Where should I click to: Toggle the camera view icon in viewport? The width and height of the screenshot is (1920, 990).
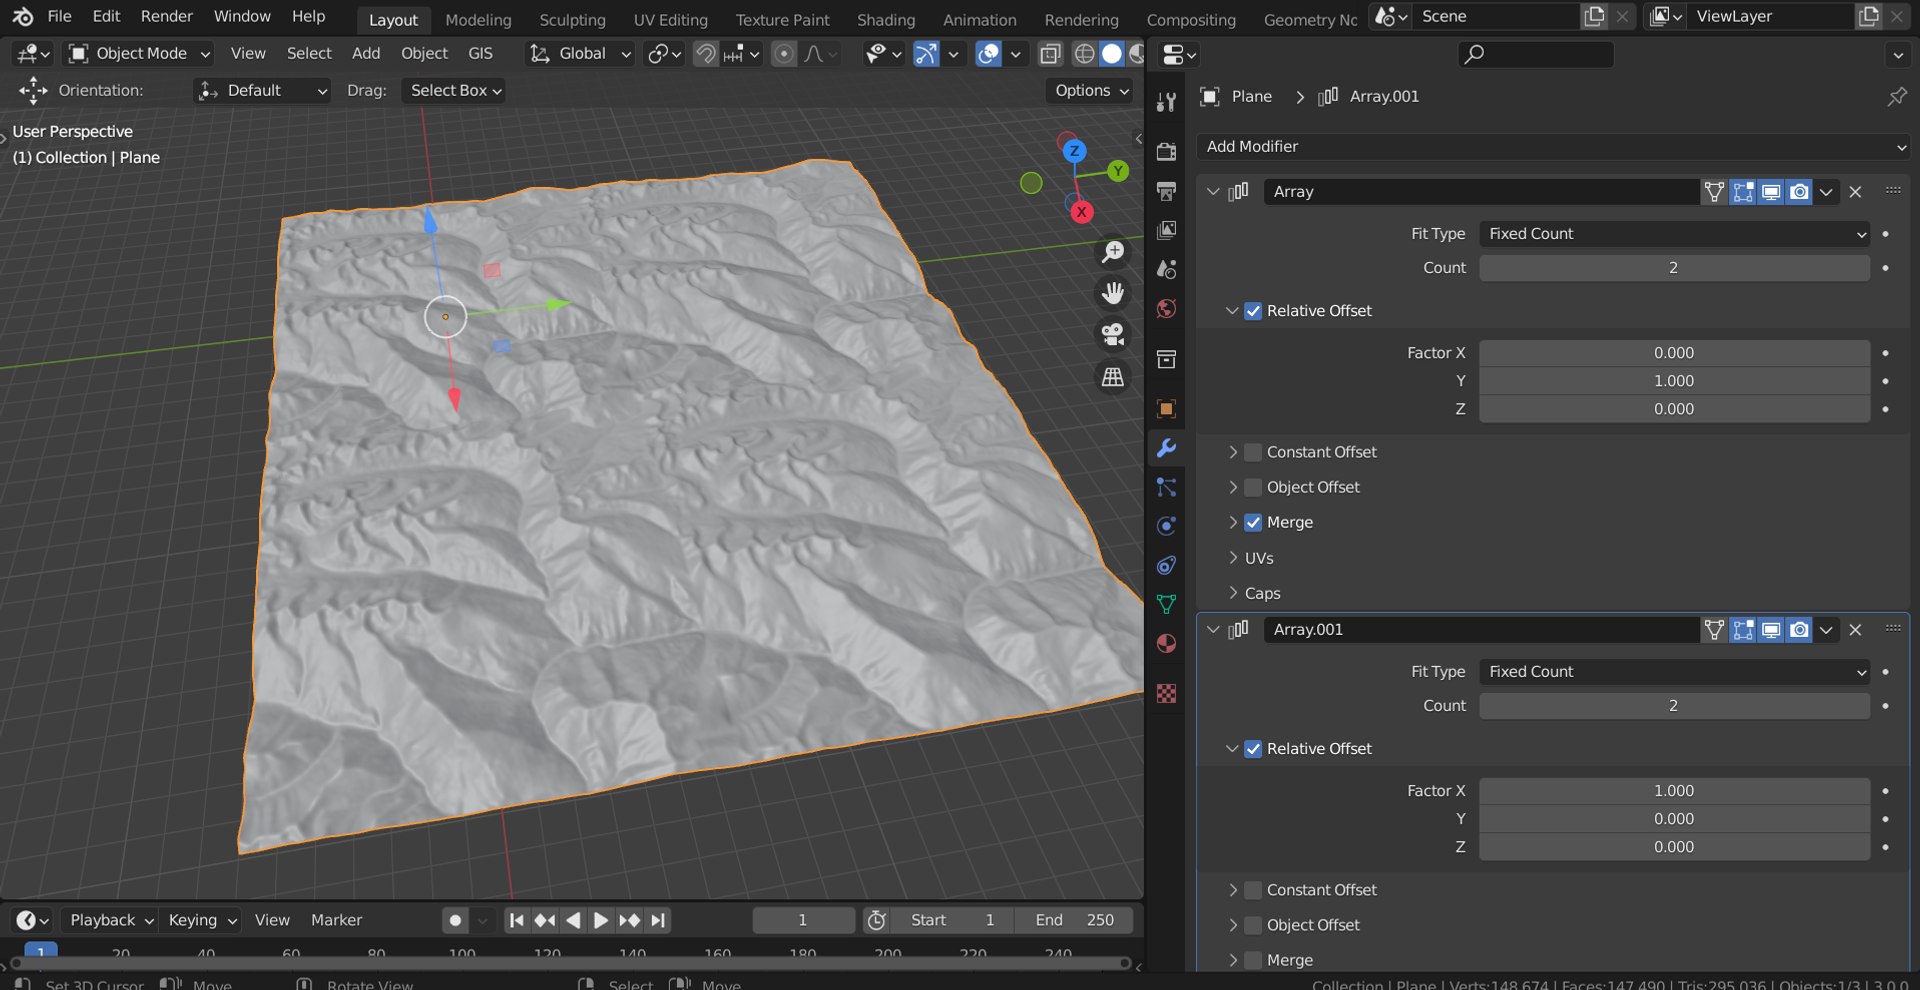click(x=1113, y=334)
